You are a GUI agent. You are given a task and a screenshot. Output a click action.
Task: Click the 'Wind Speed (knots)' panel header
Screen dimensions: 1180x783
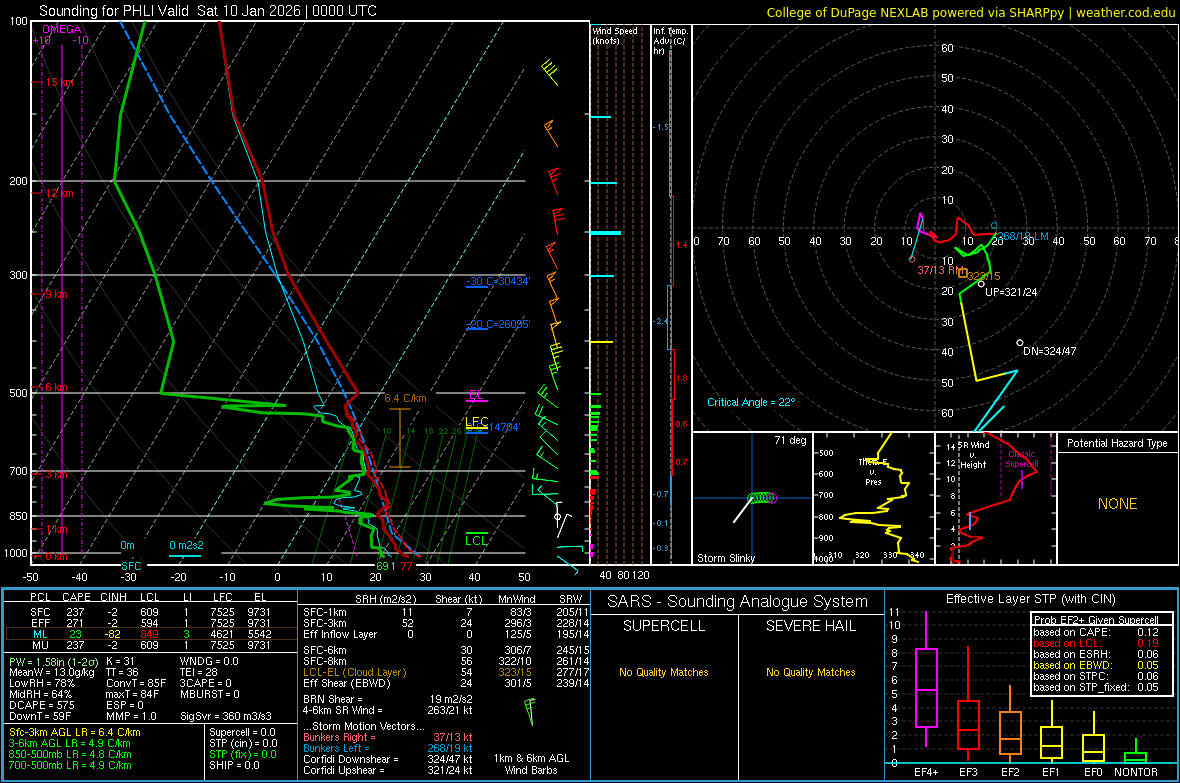click(x=615, y=35)
